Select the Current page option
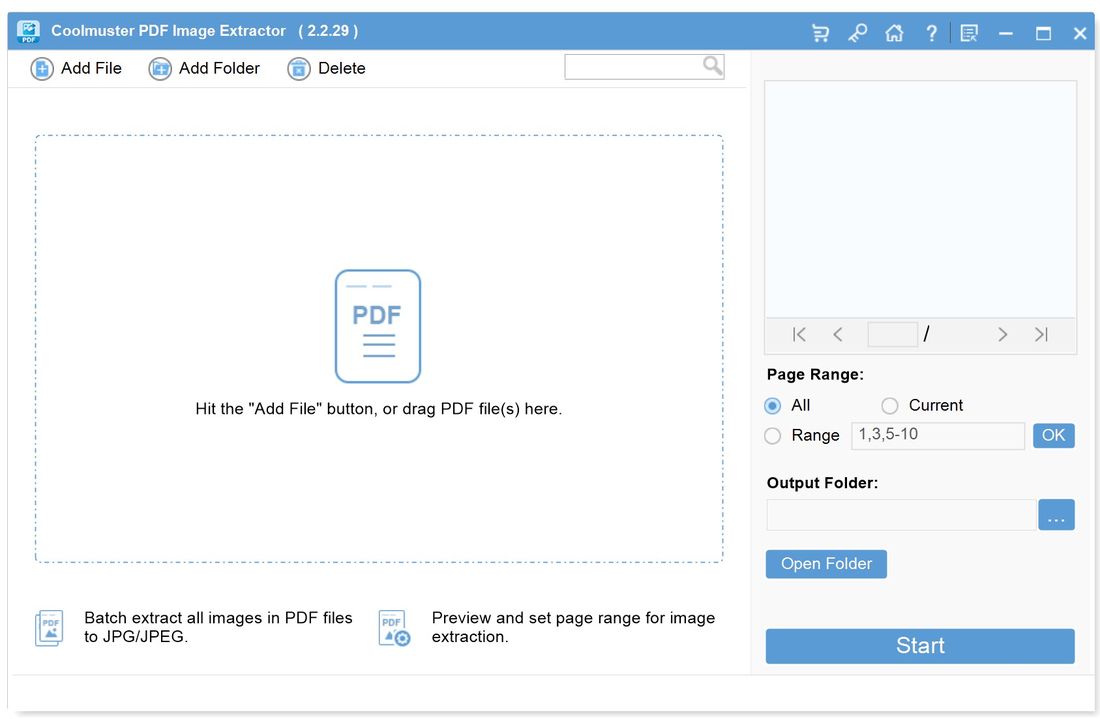 pyautogui.click(x=889, y=405)
